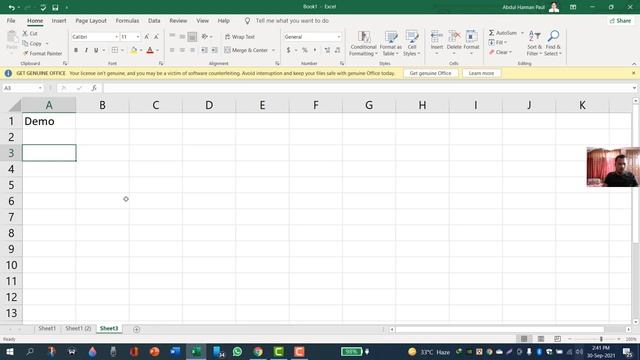Screen dimensions: 640x360
Task: Open WhatsApp from taskbar
Action: point(237,351)
